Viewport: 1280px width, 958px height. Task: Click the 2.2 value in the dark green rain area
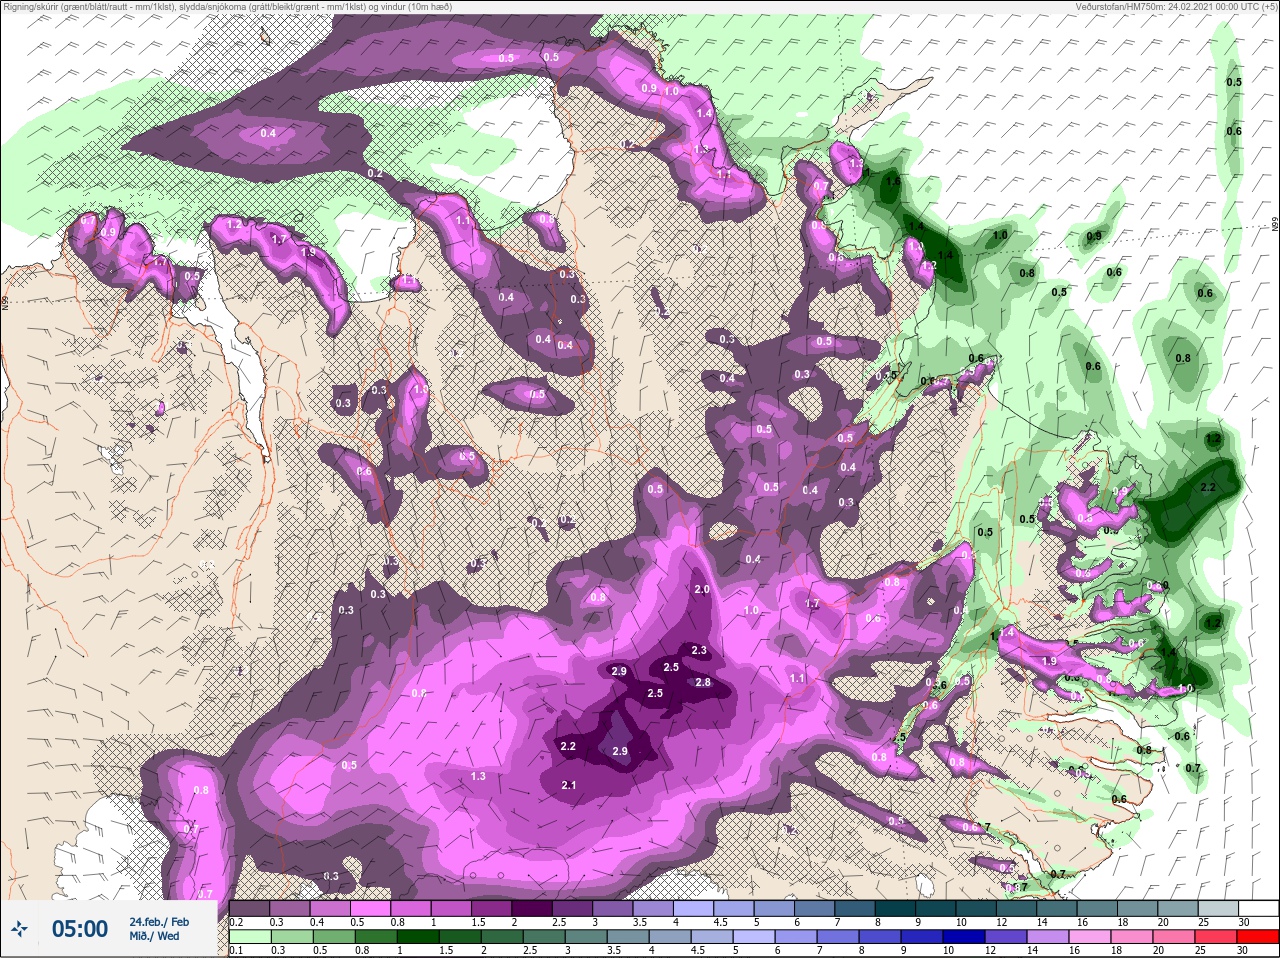[1207, 487]
